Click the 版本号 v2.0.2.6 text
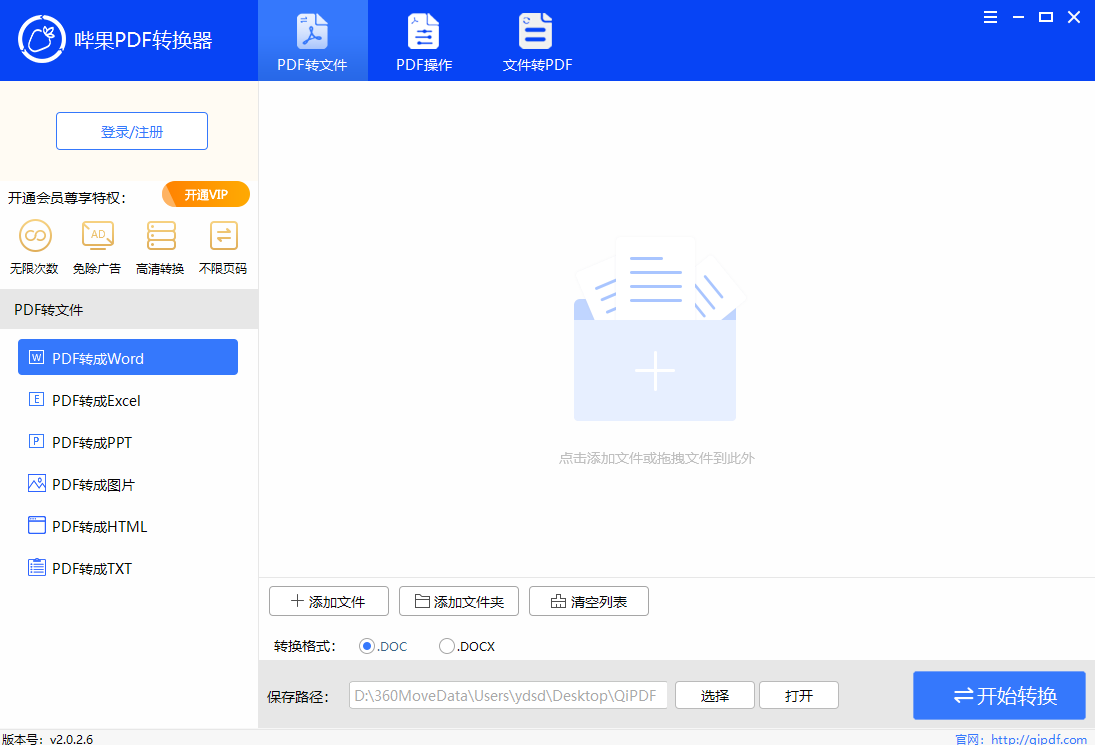Image resolution: width=1095 pixels, height=745 pixels. pyautogui.click(x=47, y=739)
